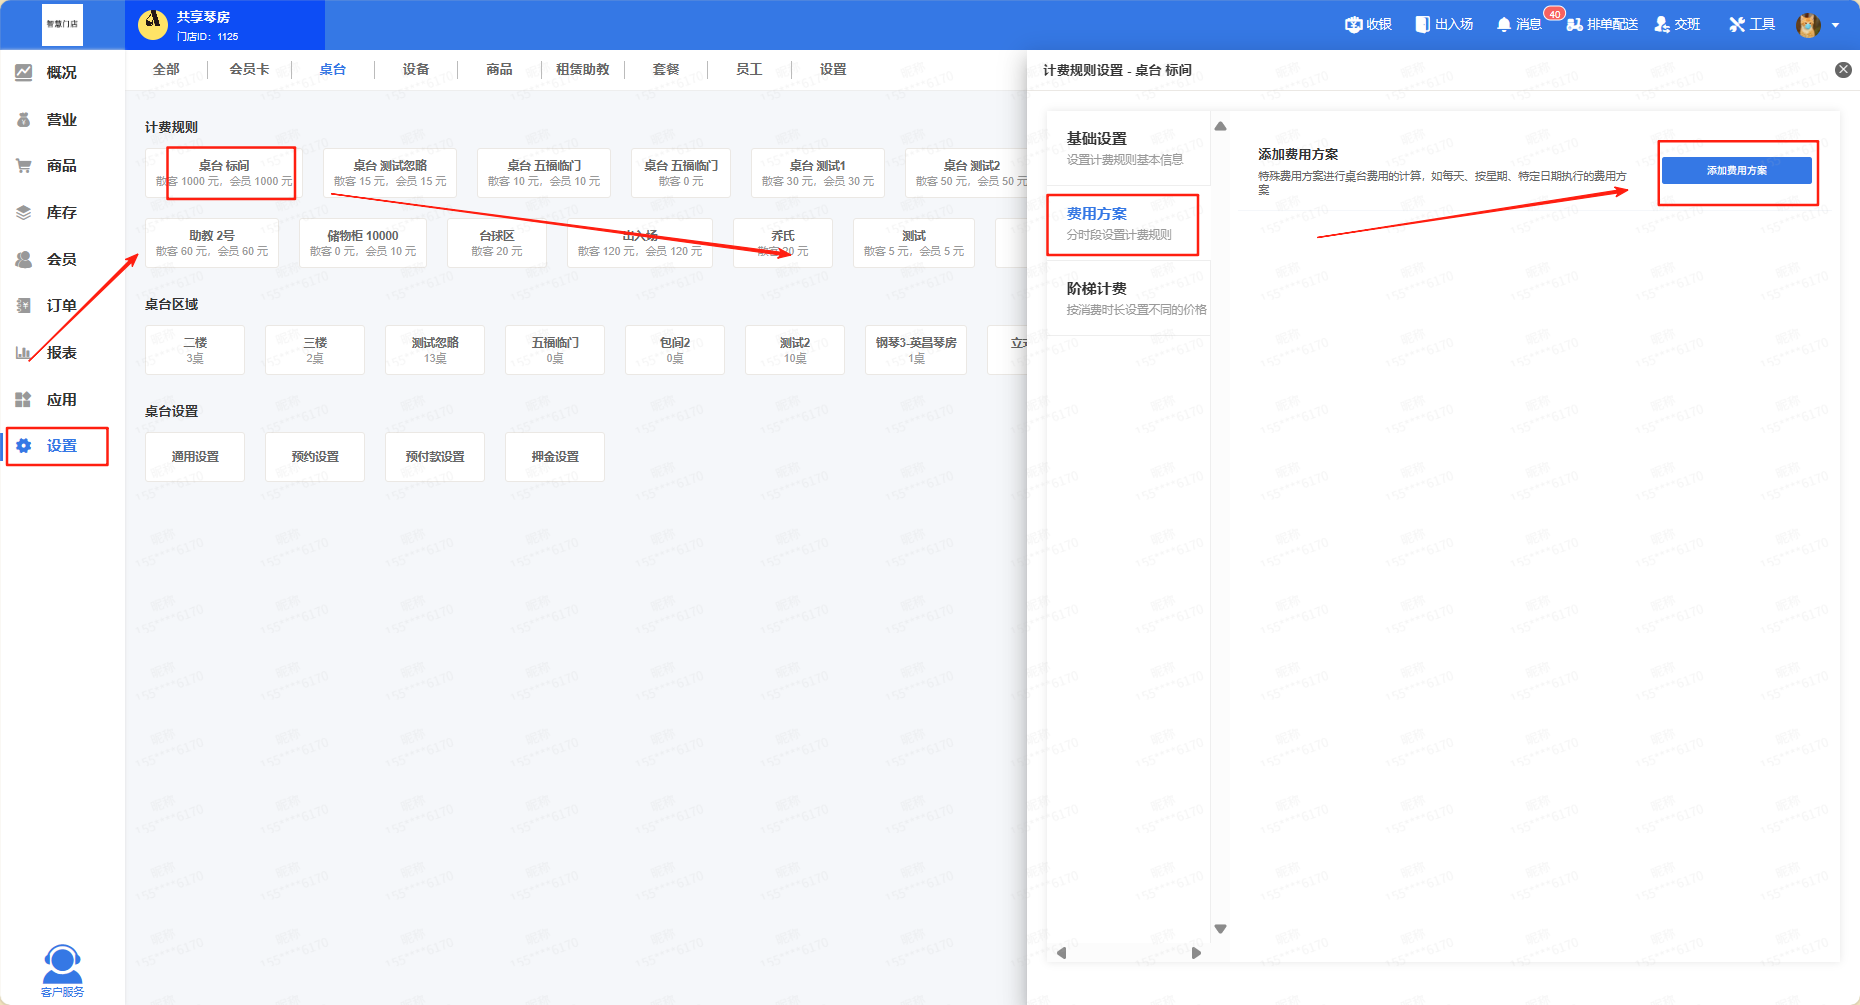Open the 设置 gear icon in sidebar

[x=24, y=445]
